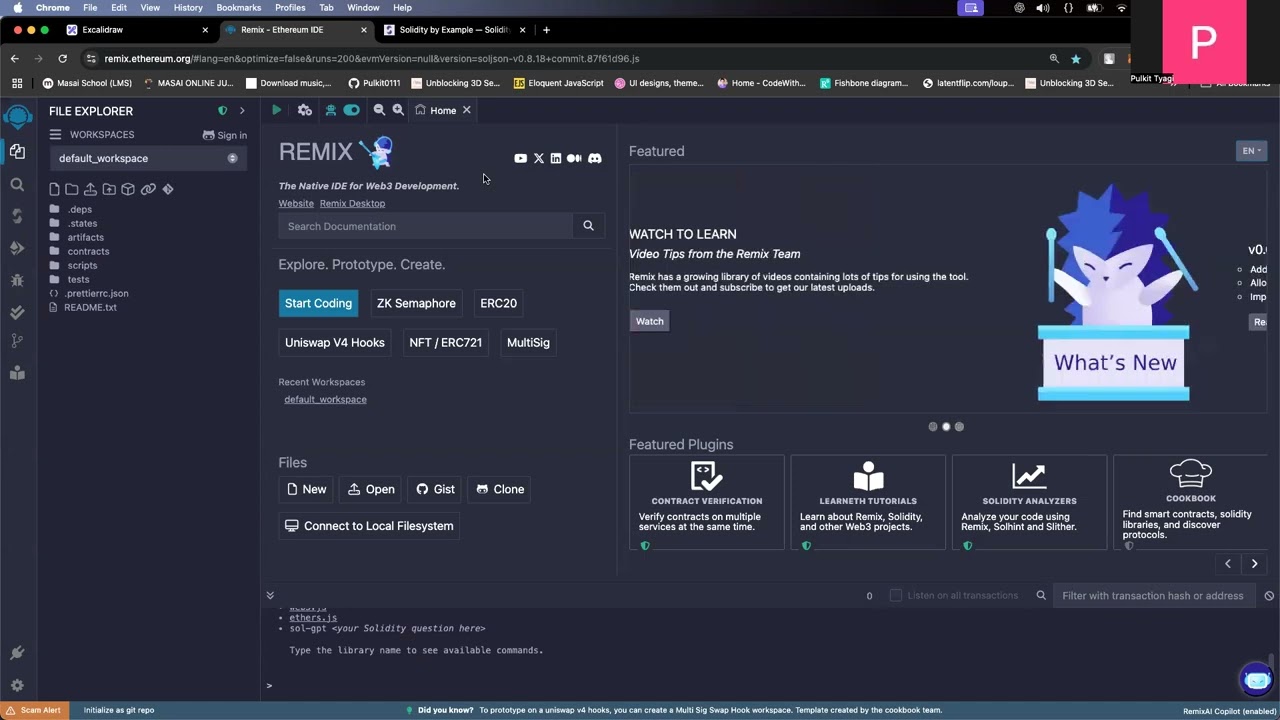Screen dimensions: 1280x720
Task: Open the Remix Desktop link
Action: click(352, 204)
